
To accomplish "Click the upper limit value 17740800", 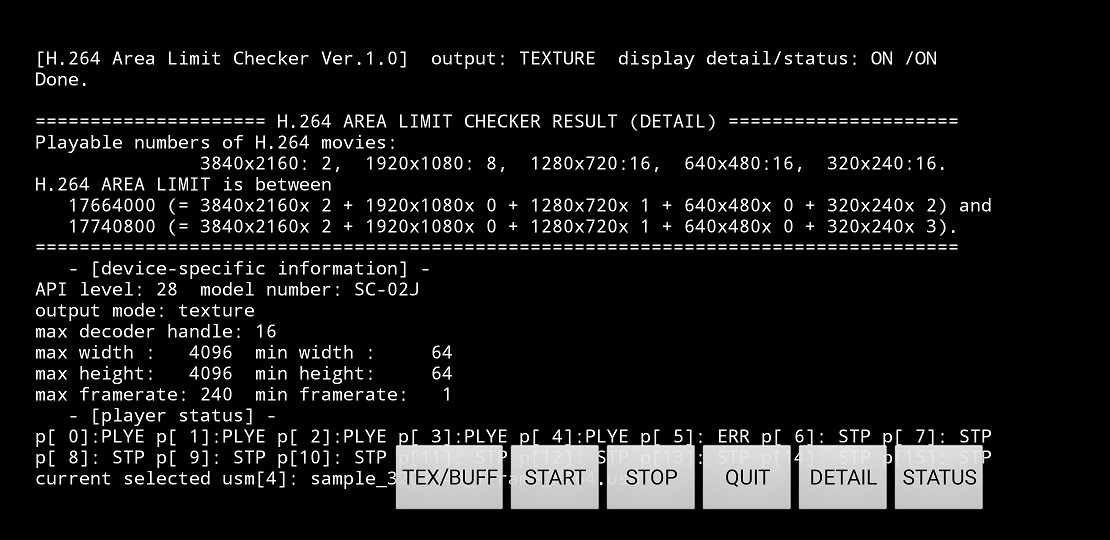I will (x=112, y=227).
